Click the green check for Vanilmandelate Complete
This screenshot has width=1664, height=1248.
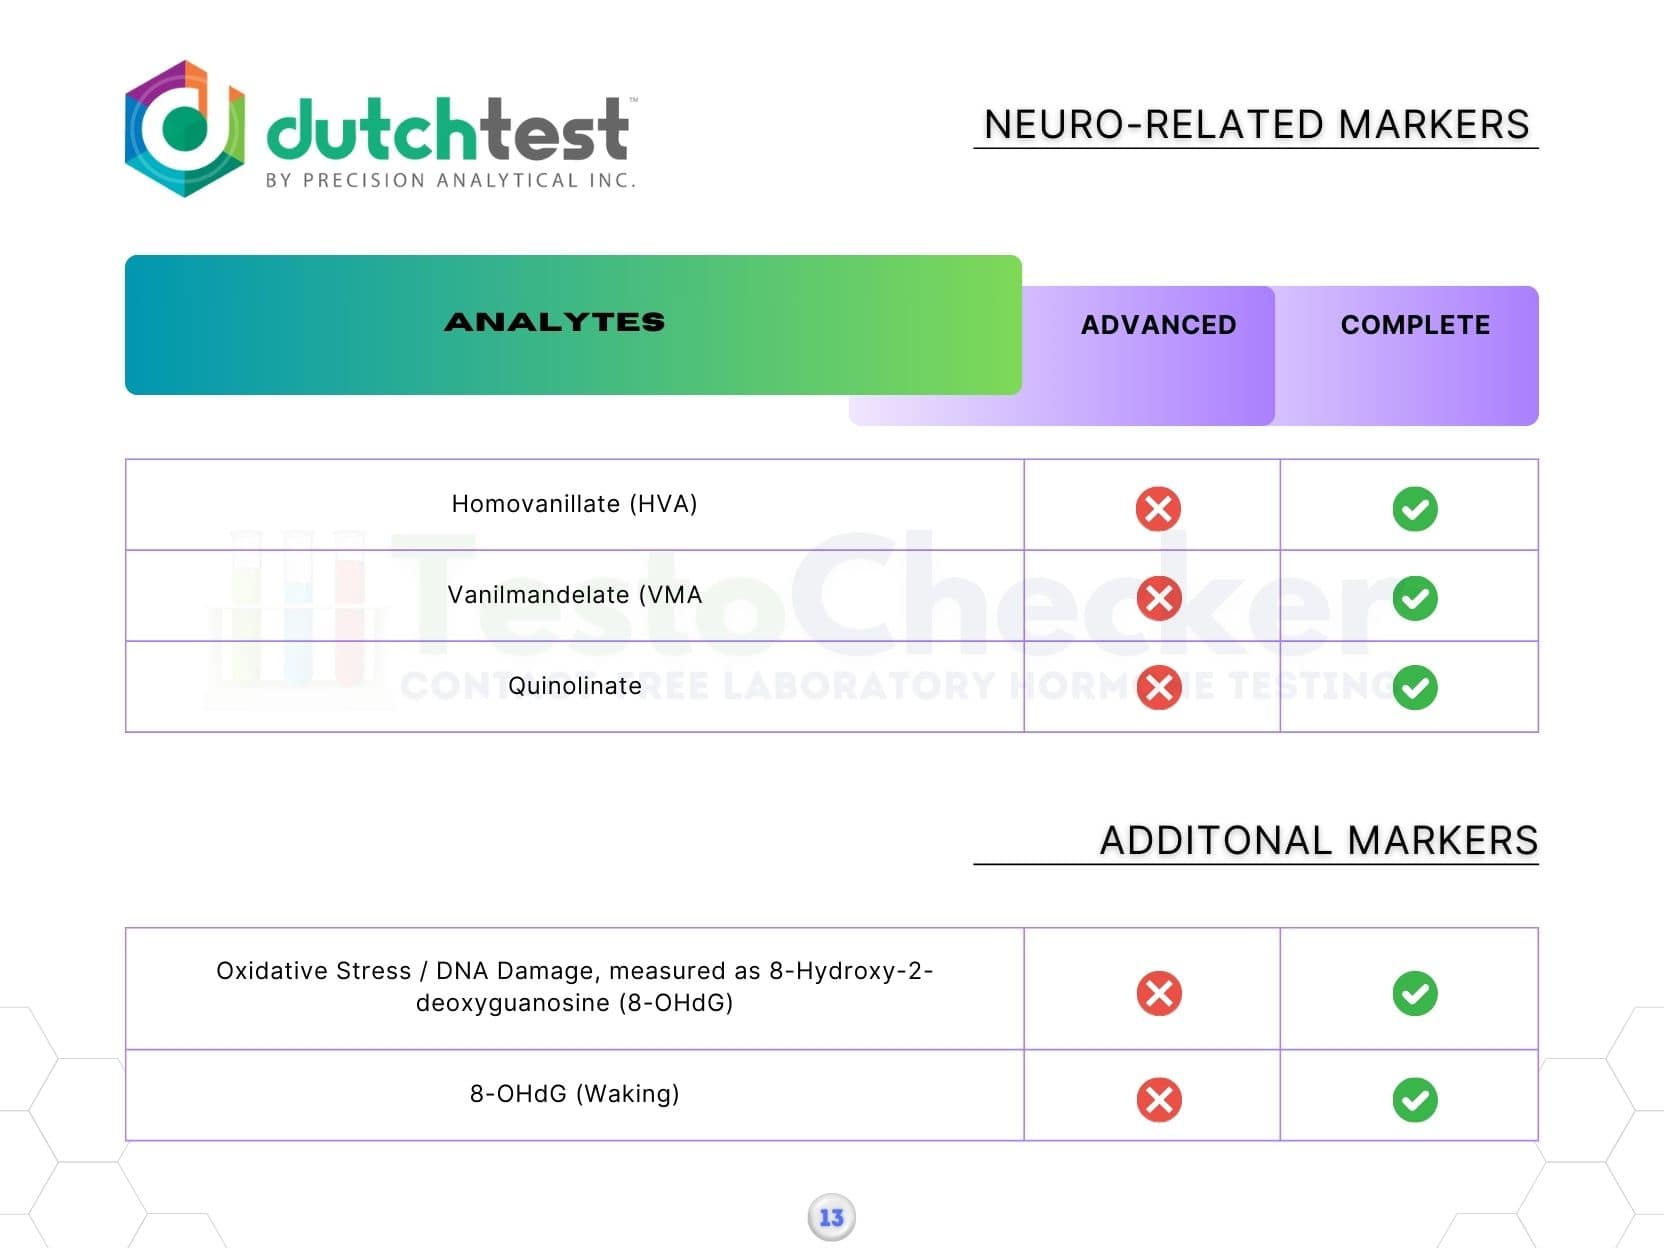coord(1414,598)
